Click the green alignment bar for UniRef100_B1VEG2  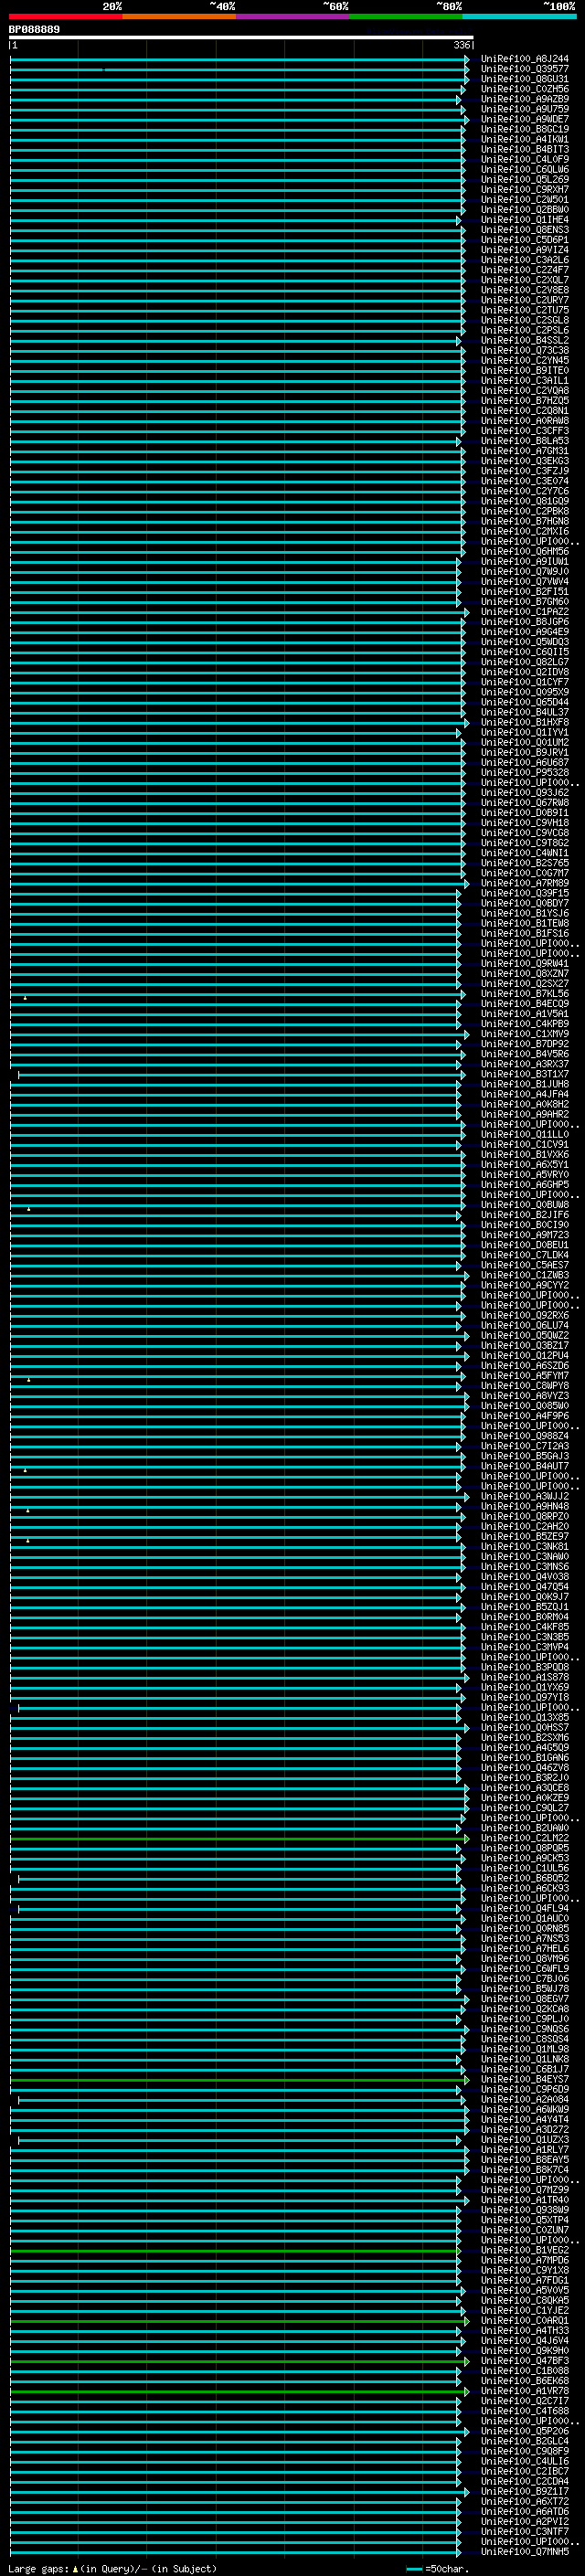pyautogui.click(x=236, y=2251)
